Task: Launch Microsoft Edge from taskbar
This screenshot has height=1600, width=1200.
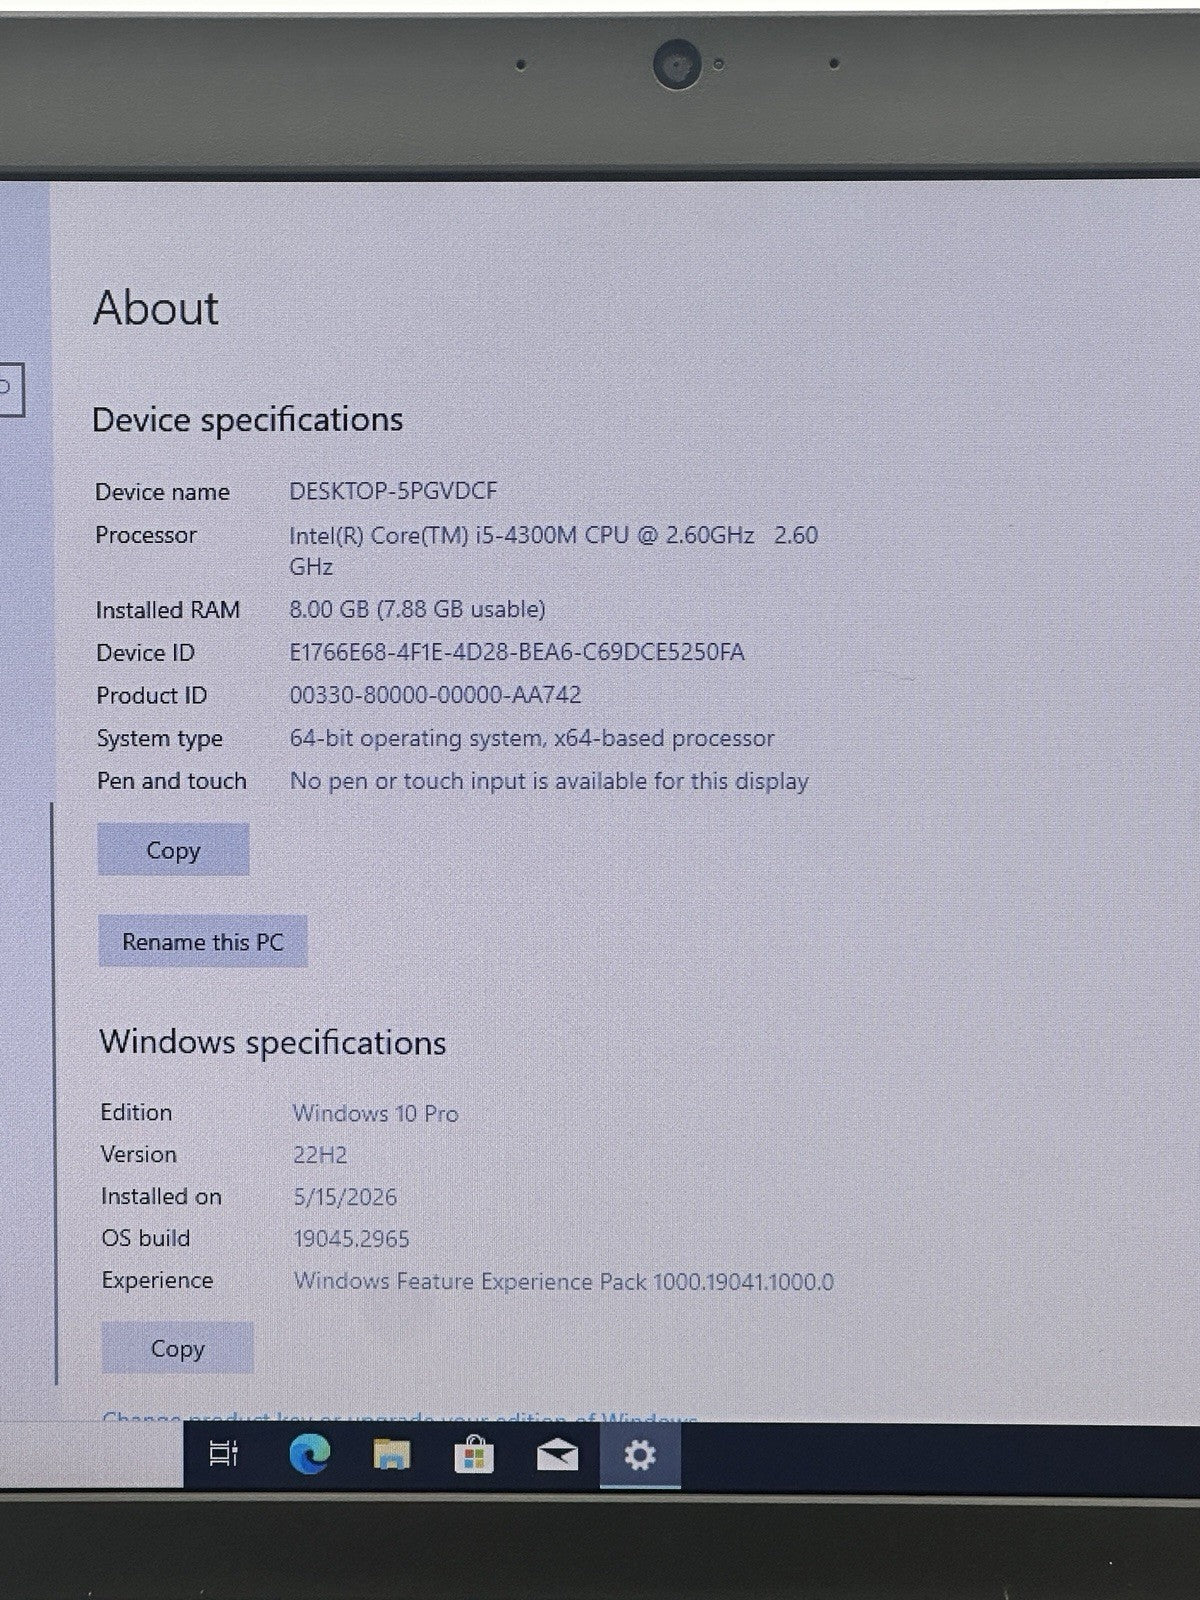Action: [309, 1454]
